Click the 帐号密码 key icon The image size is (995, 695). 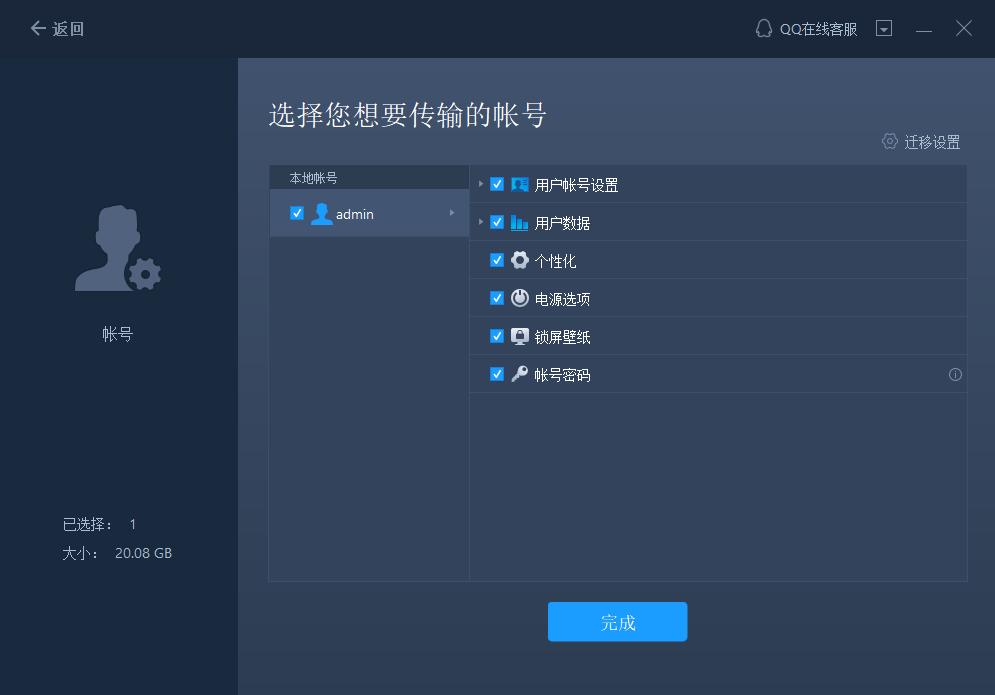[518, 374]
